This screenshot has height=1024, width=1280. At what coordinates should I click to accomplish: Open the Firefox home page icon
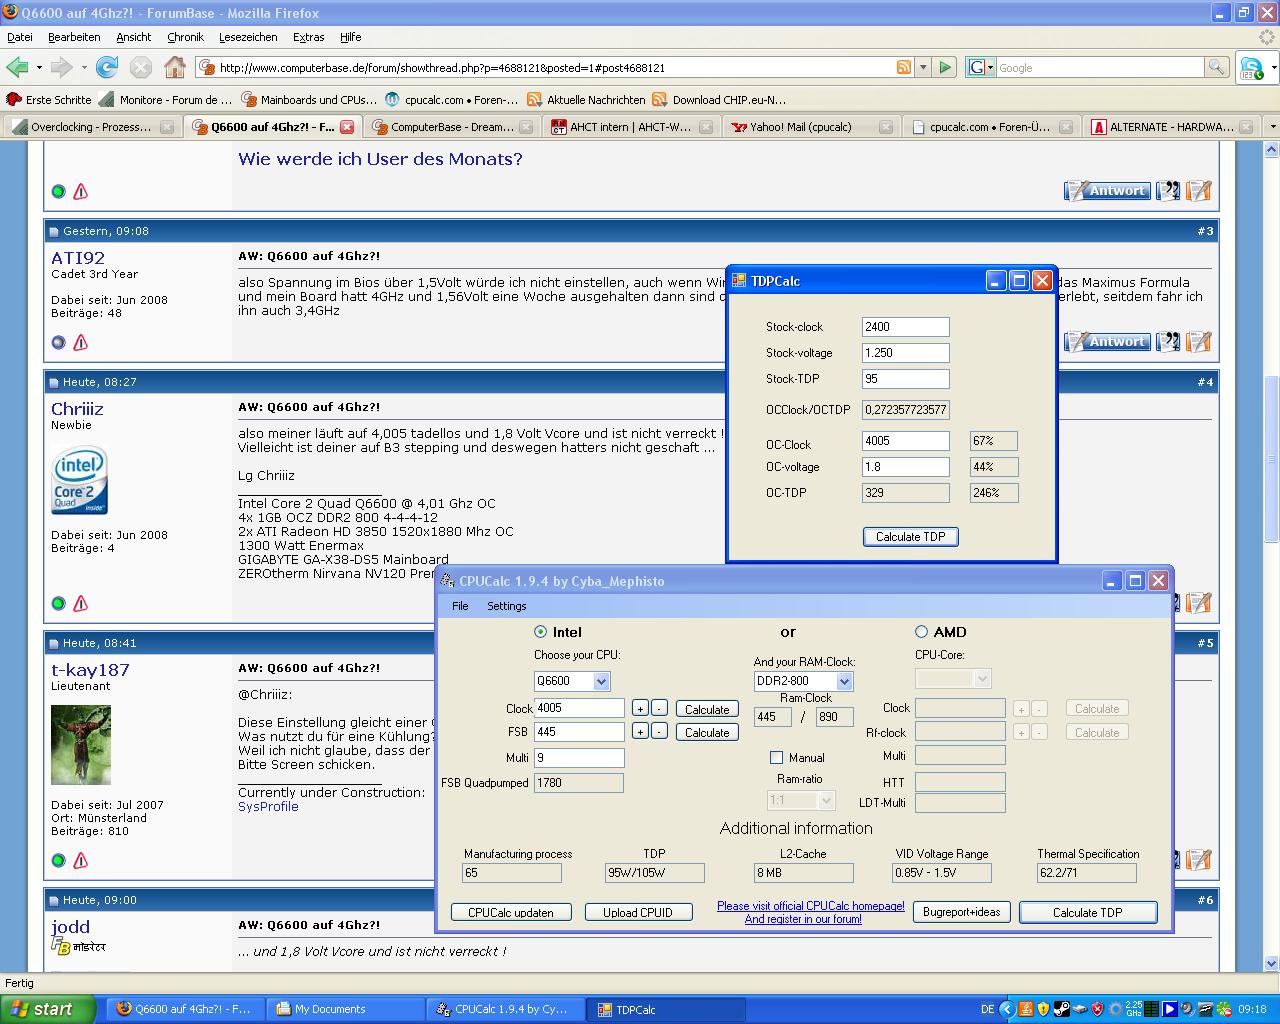[175, 67]
